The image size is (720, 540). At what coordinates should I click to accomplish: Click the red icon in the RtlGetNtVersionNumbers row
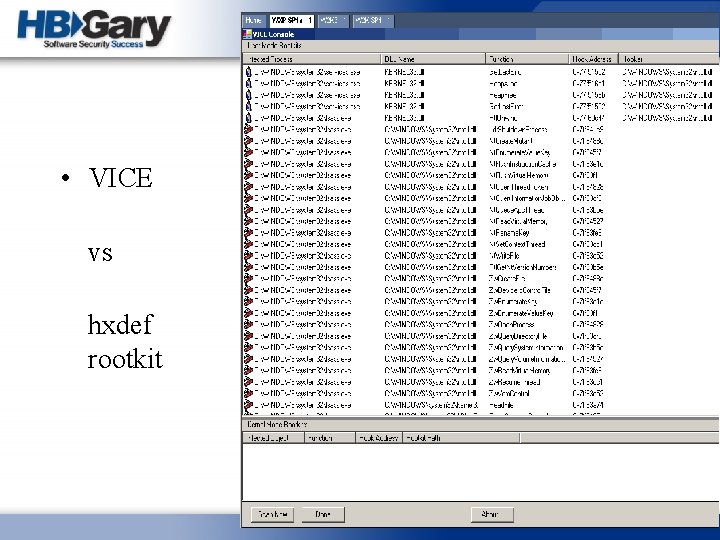248,267
